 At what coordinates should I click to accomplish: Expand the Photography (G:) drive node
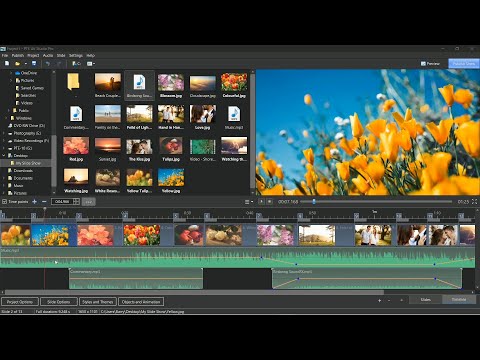coord(4,133)
